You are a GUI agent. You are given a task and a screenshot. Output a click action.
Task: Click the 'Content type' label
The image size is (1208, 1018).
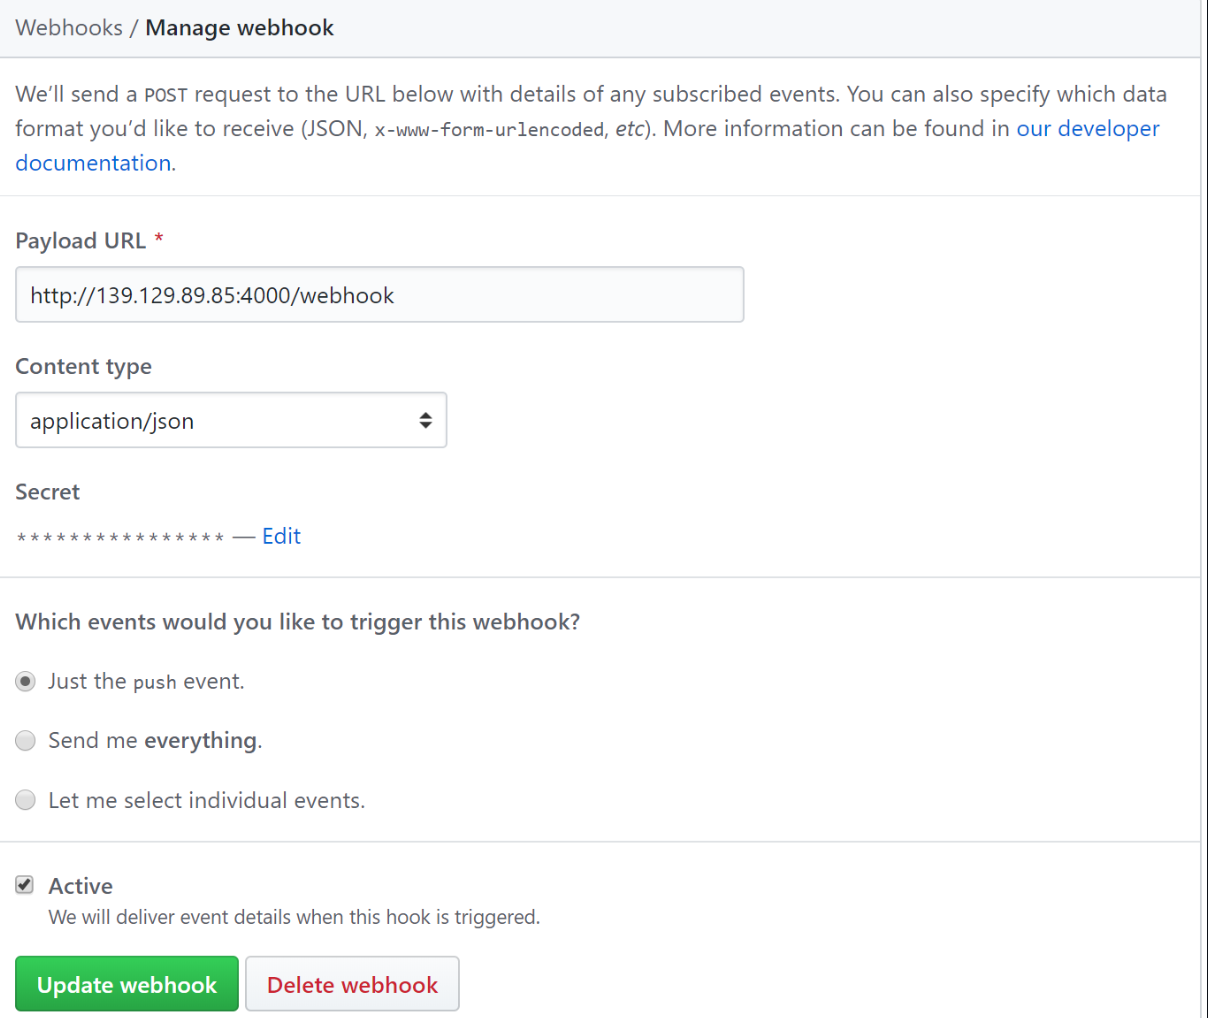(83, 367)
